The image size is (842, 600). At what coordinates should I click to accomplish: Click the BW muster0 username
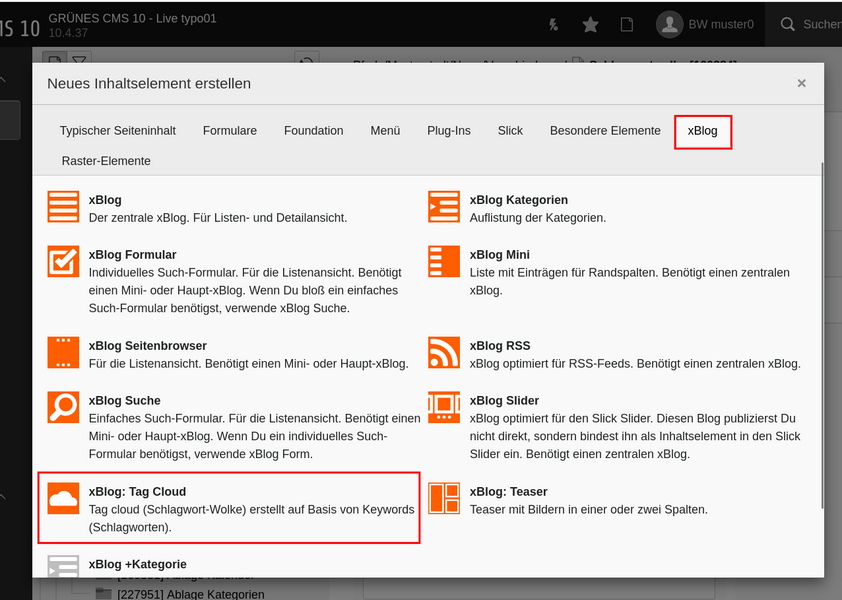tap(721, 25)
